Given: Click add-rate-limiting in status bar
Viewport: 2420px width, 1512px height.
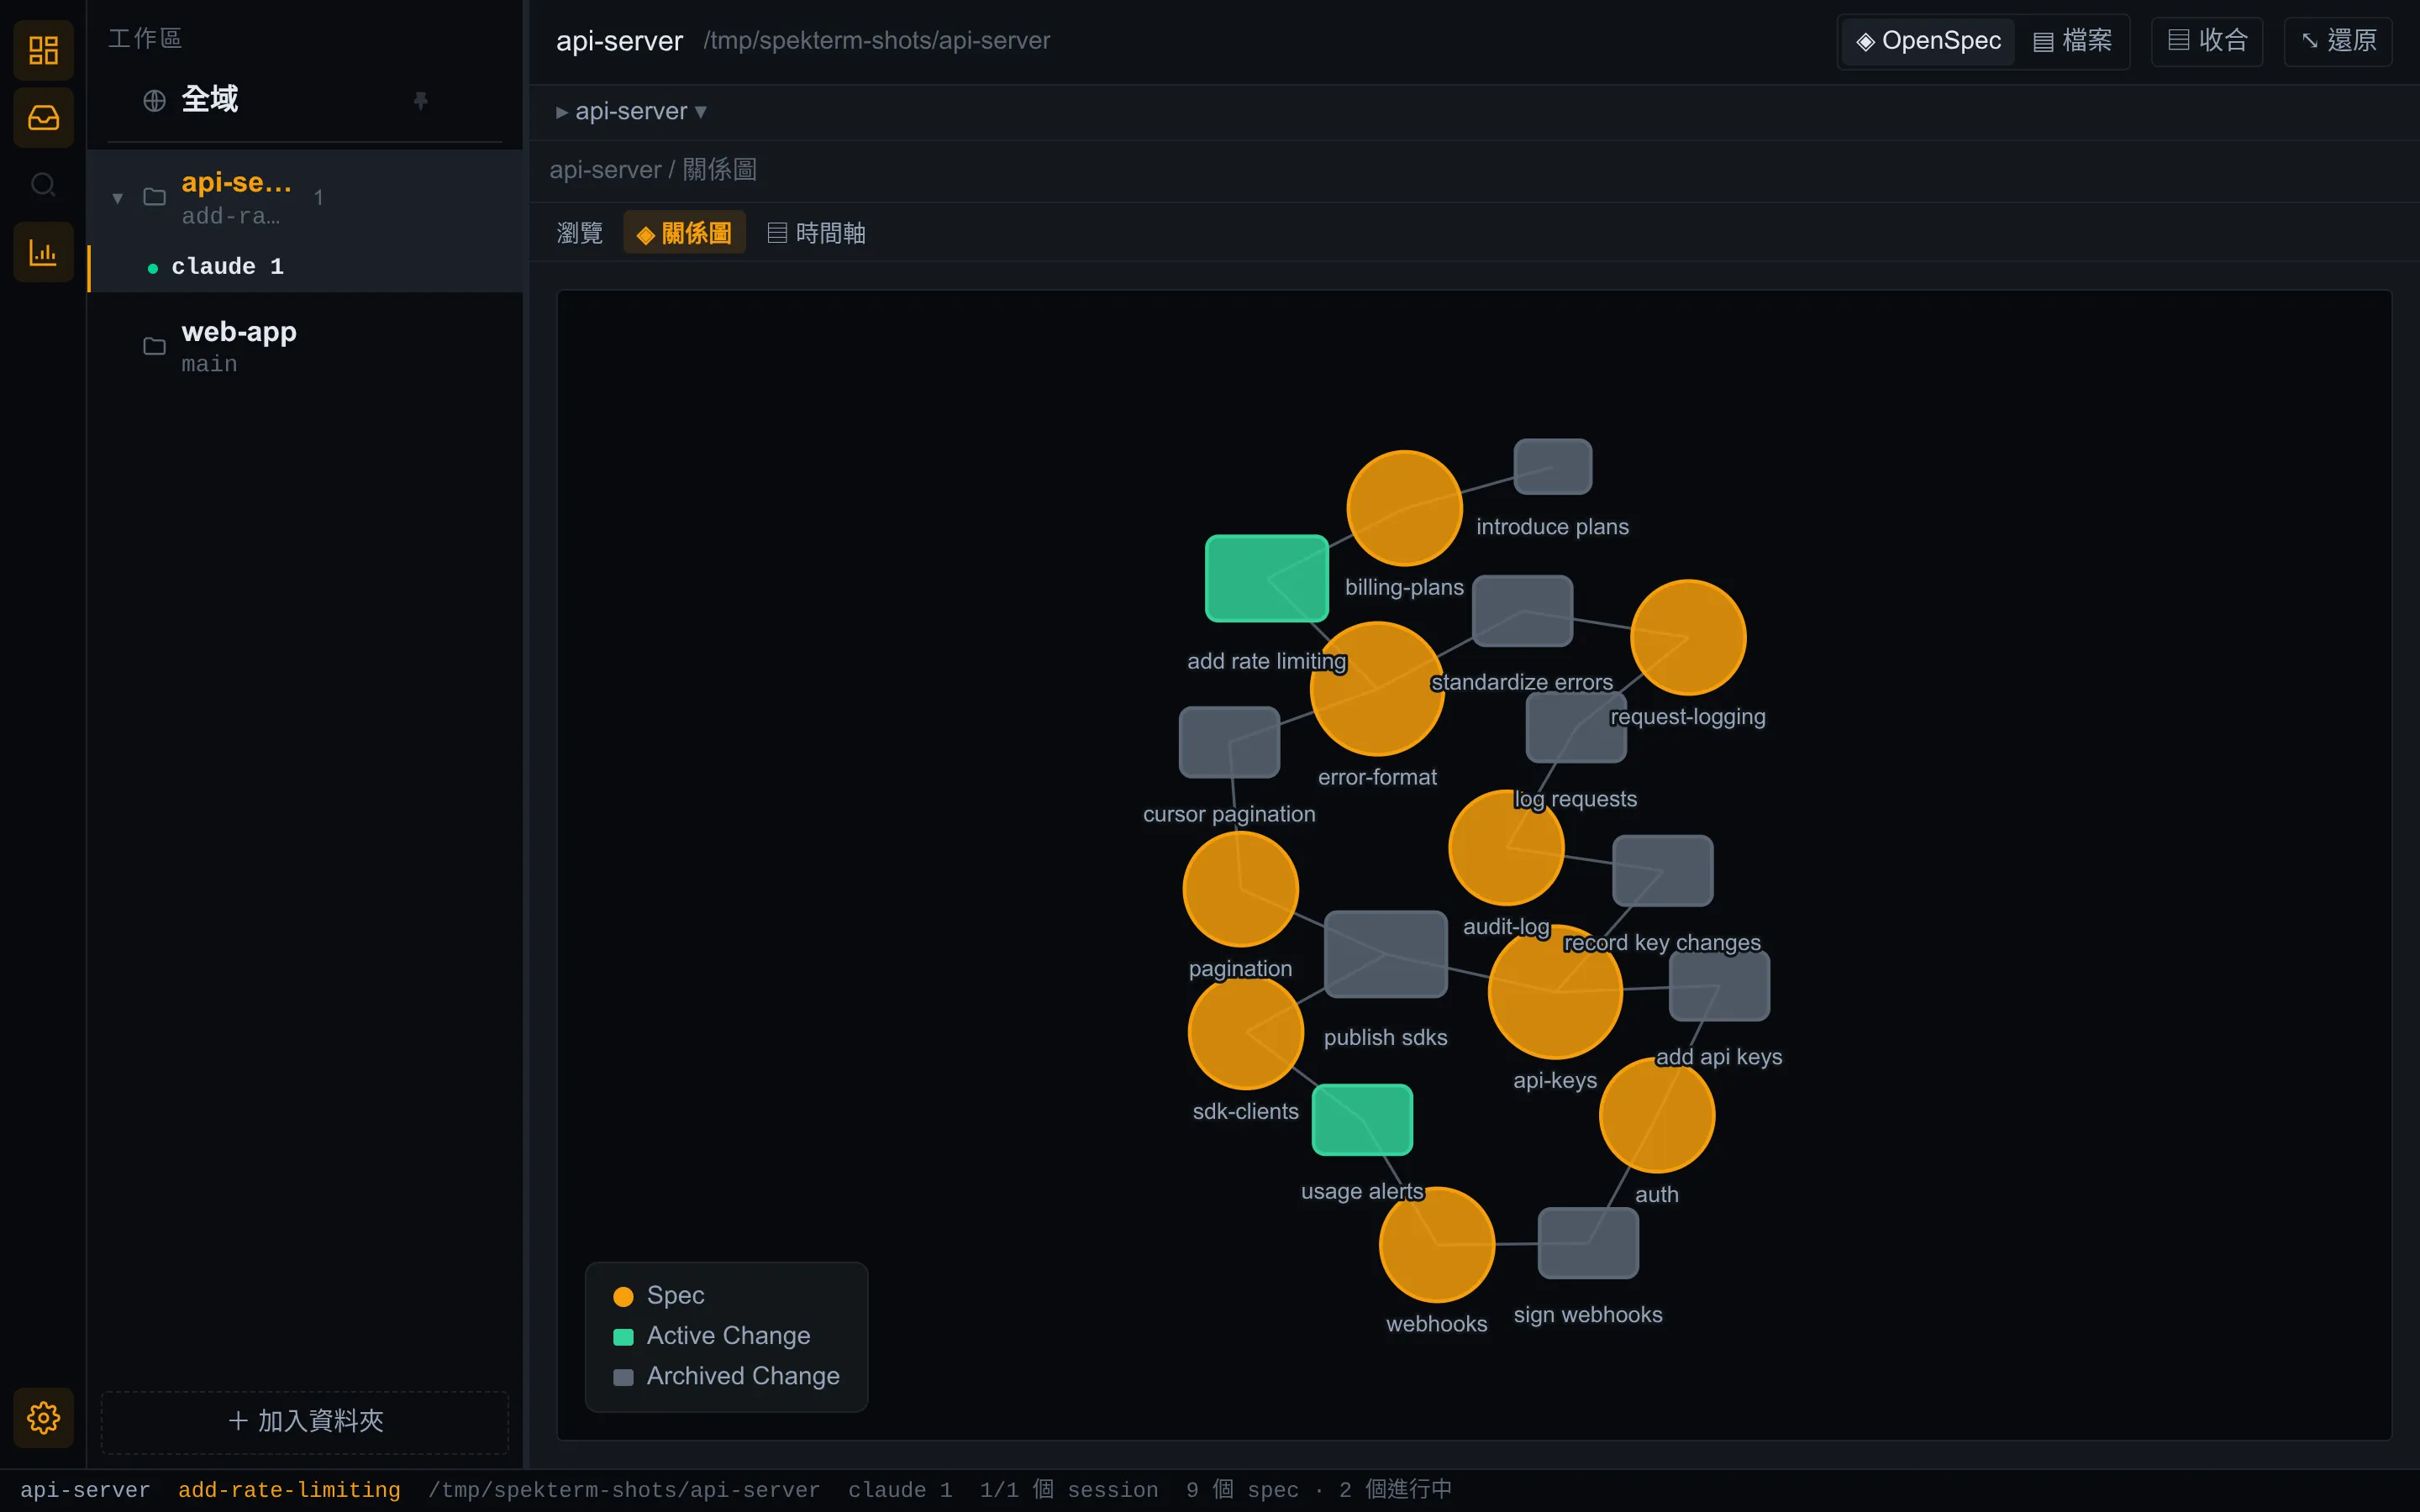Looking at the screenshot, I should pyautogui.click(x=289, y=1490).
